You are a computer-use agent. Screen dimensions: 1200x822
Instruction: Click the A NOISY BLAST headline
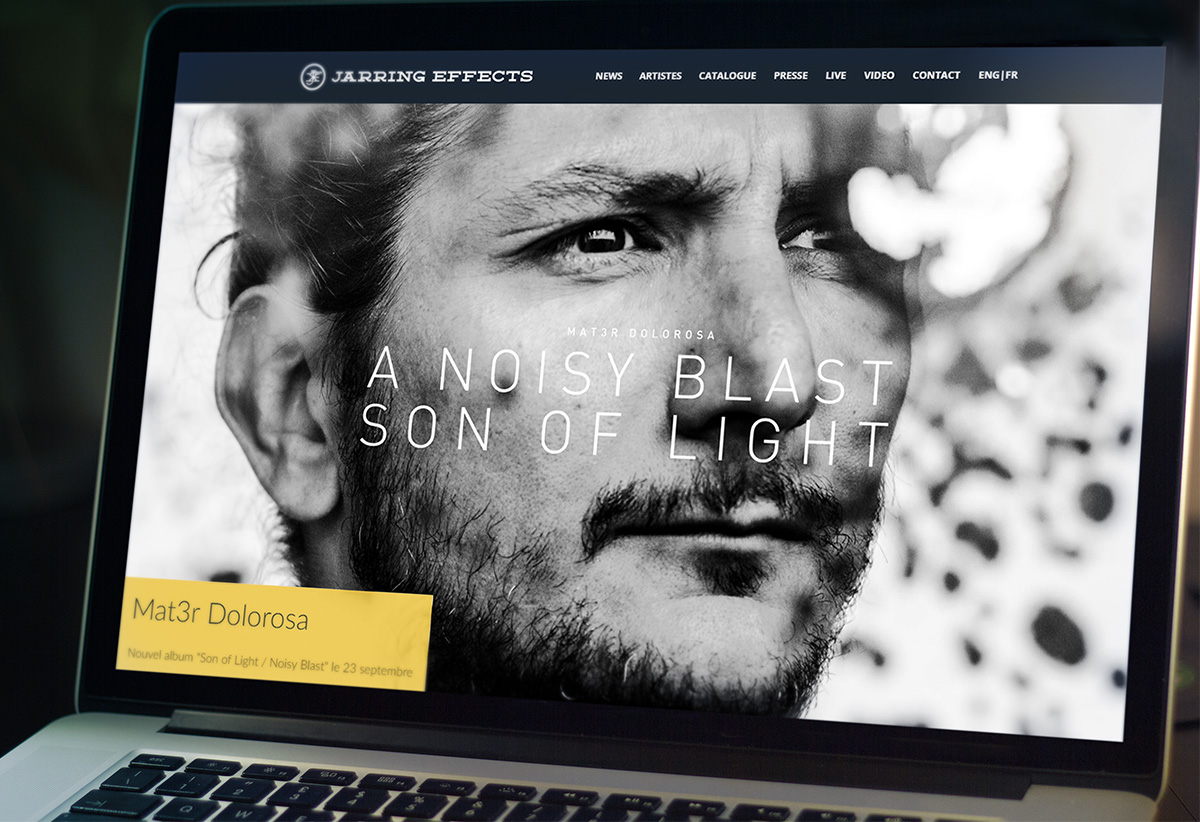pyautogui.click(x=630, y=373)
